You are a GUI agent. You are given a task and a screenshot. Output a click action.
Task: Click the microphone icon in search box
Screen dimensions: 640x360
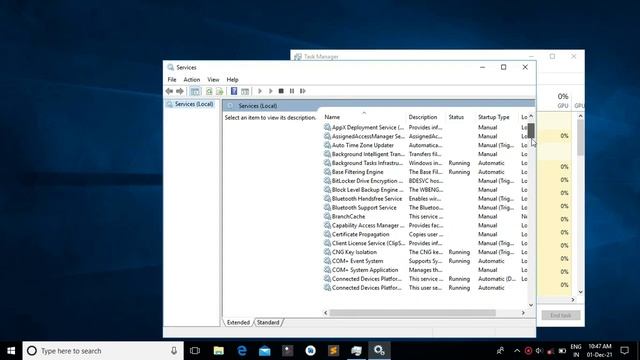coord(174,351)
